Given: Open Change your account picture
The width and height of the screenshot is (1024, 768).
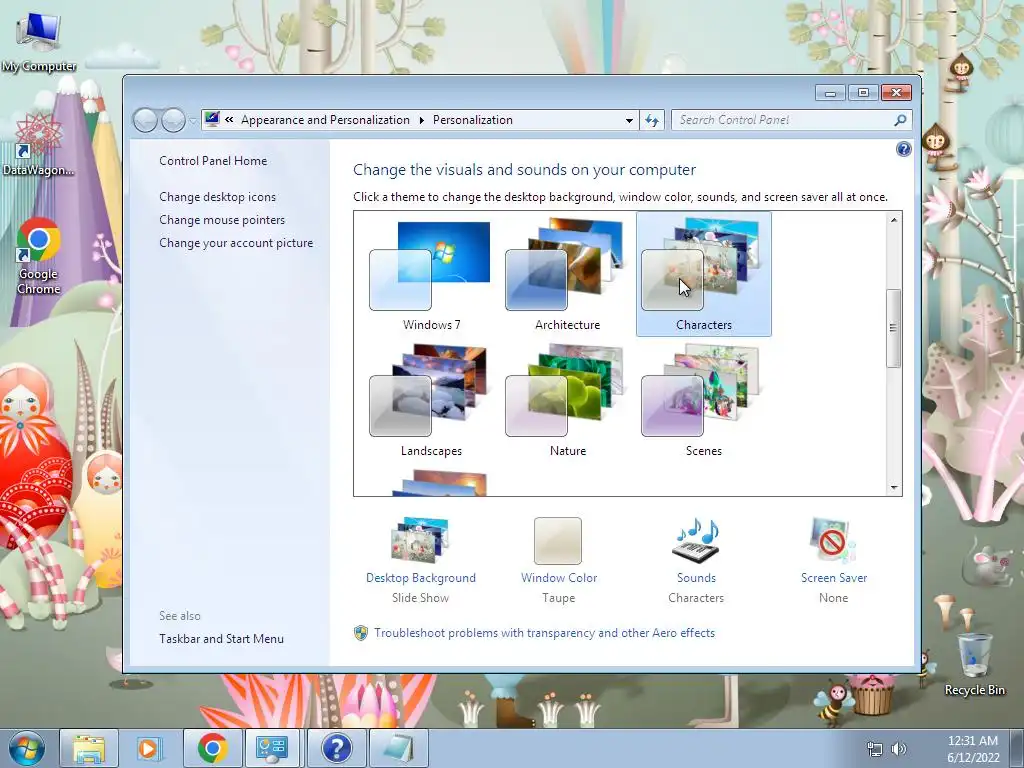Looking at the screenshot, I should coord(236,243).
